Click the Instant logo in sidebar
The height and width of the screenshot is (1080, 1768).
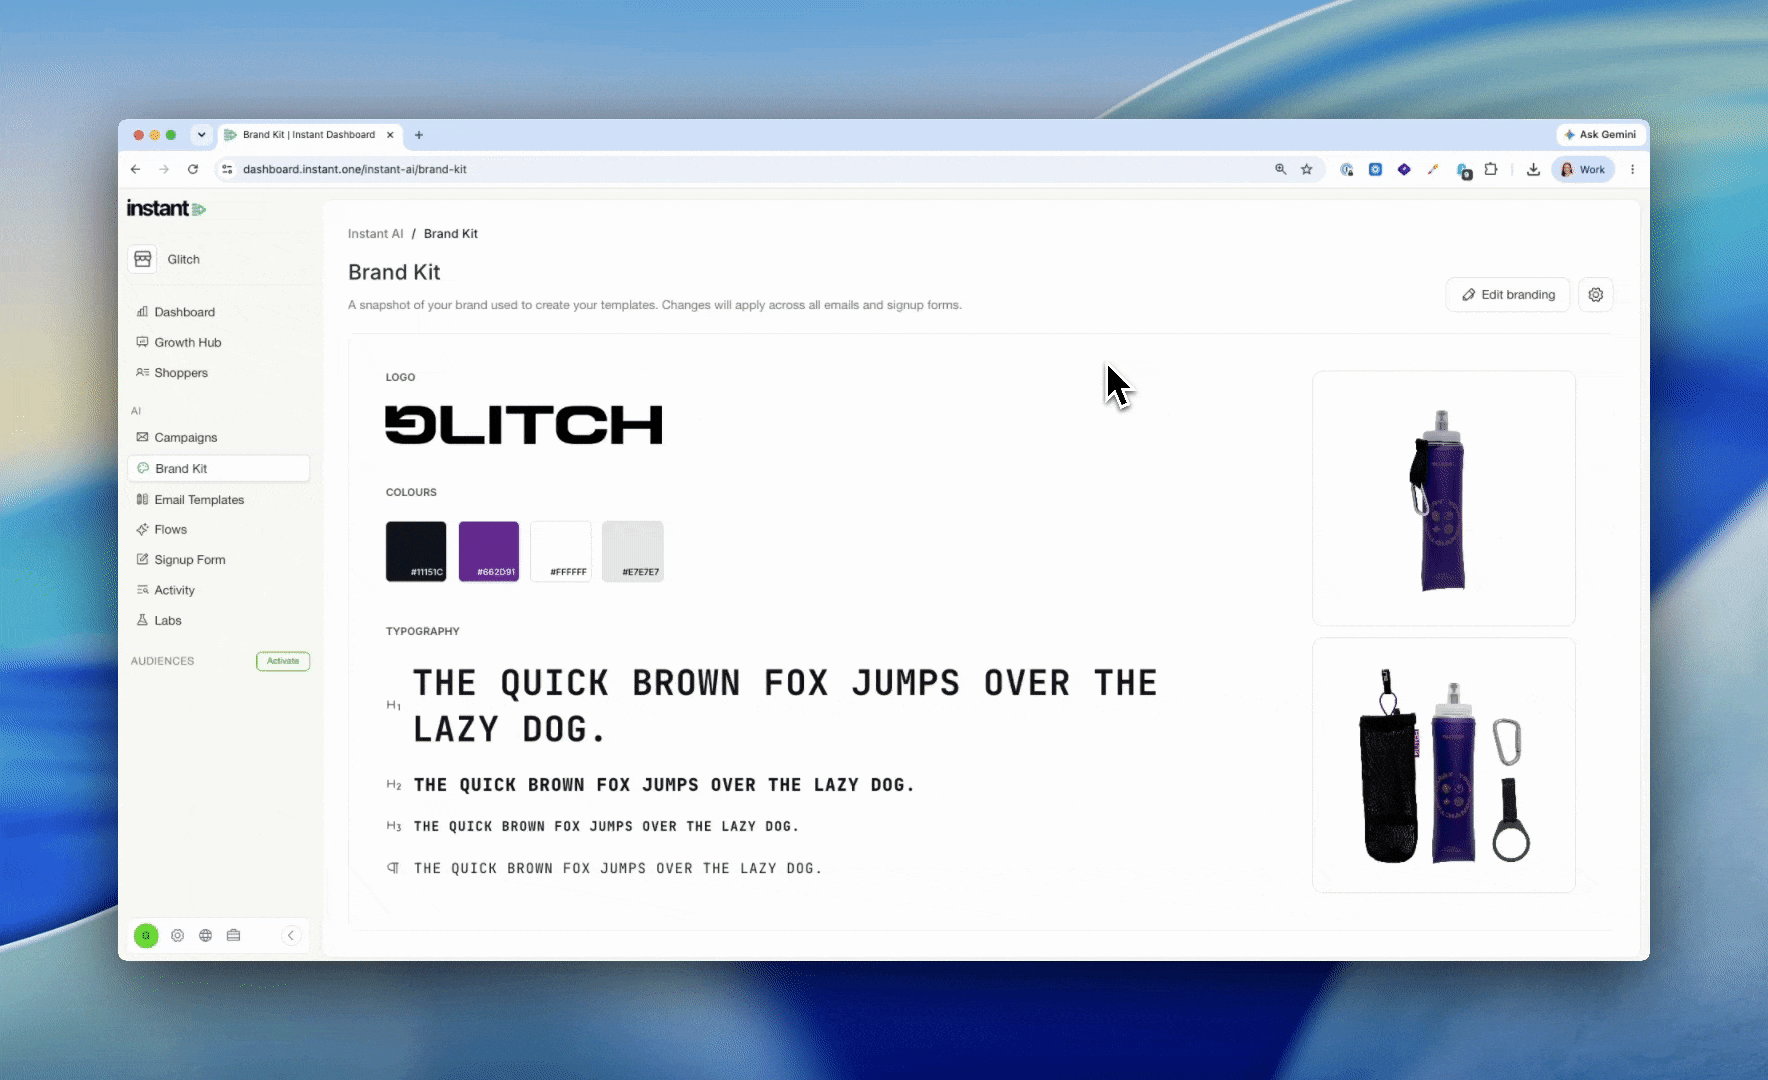[166, 208]
